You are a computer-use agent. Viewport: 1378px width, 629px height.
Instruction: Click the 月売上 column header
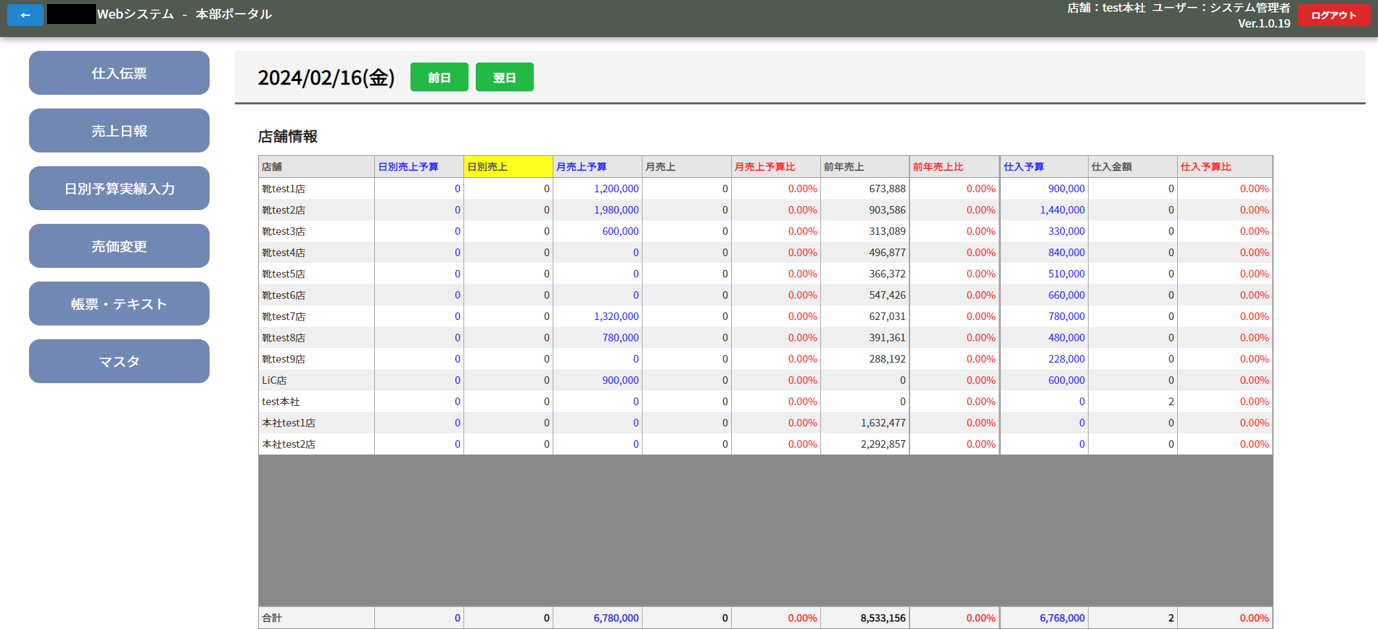(x=686, y=167)
